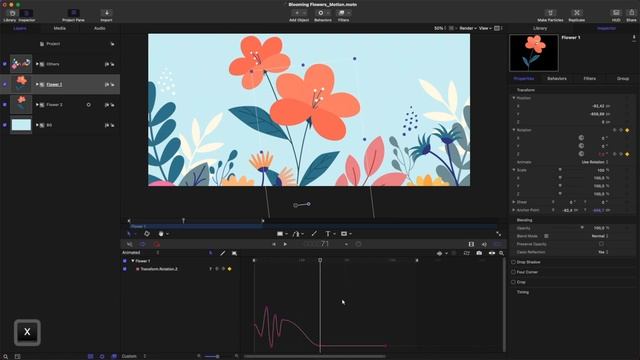Click the Play button
The width and height of the screenshot is (640, 360).
click(285, 244)
